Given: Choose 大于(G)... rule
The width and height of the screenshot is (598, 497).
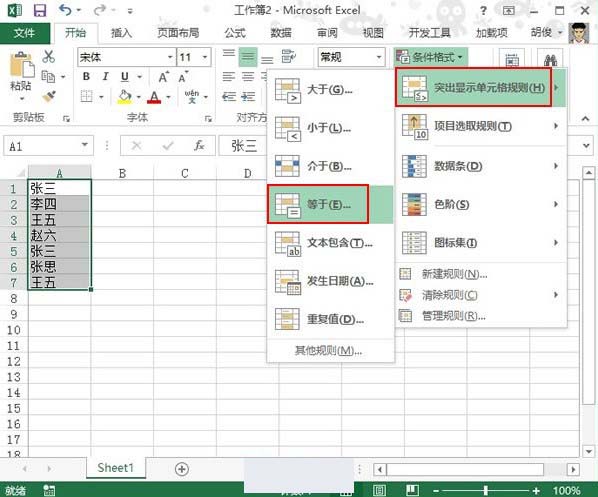Looking at the screenshot, I should 330,90.
